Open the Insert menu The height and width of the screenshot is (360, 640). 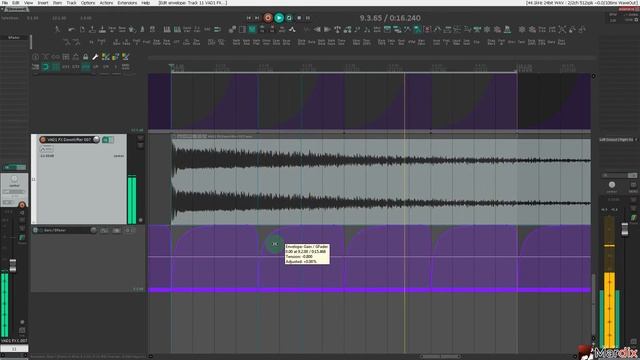[x=43, y=2]
